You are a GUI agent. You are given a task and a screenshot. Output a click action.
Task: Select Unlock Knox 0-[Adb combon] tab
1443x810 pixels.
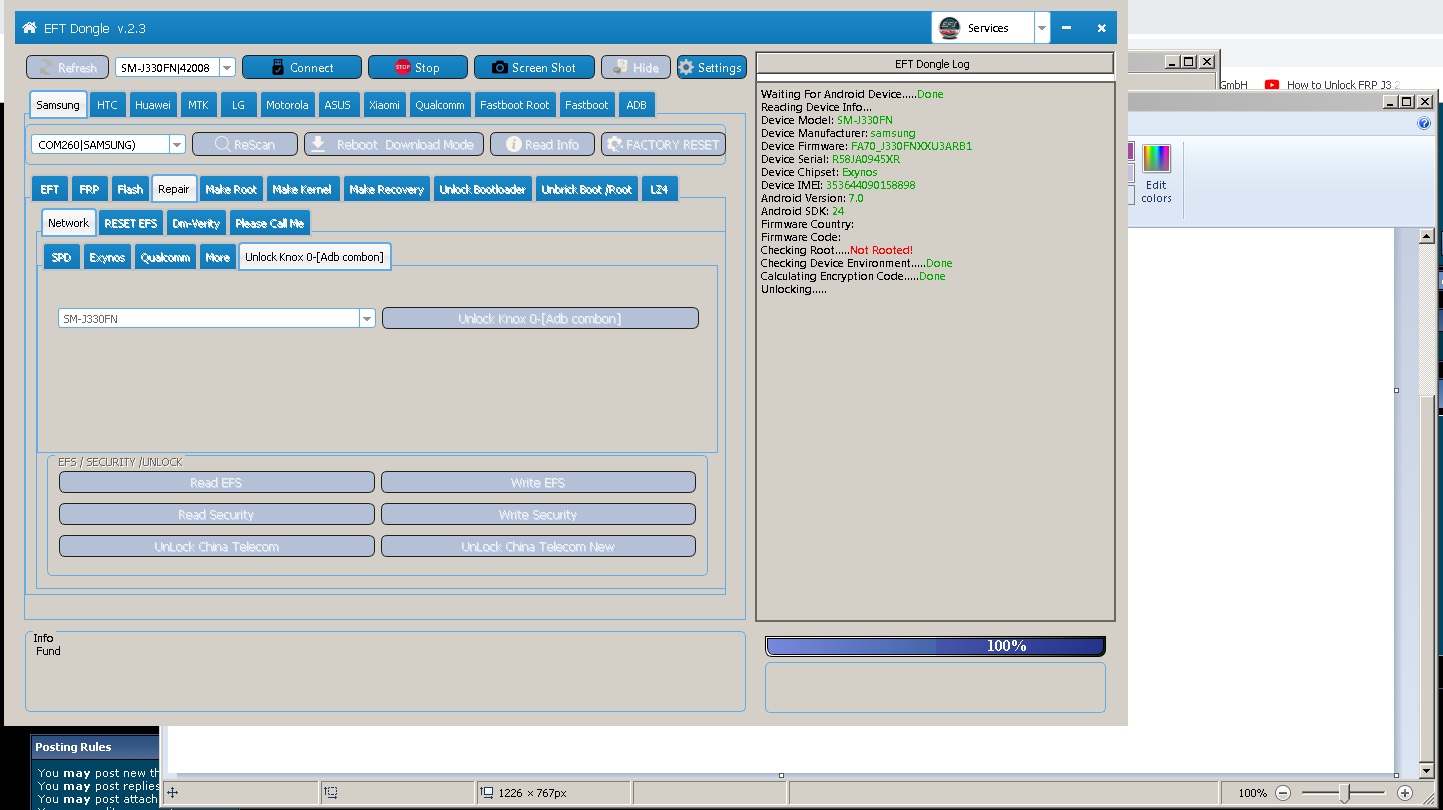point(314,257)
